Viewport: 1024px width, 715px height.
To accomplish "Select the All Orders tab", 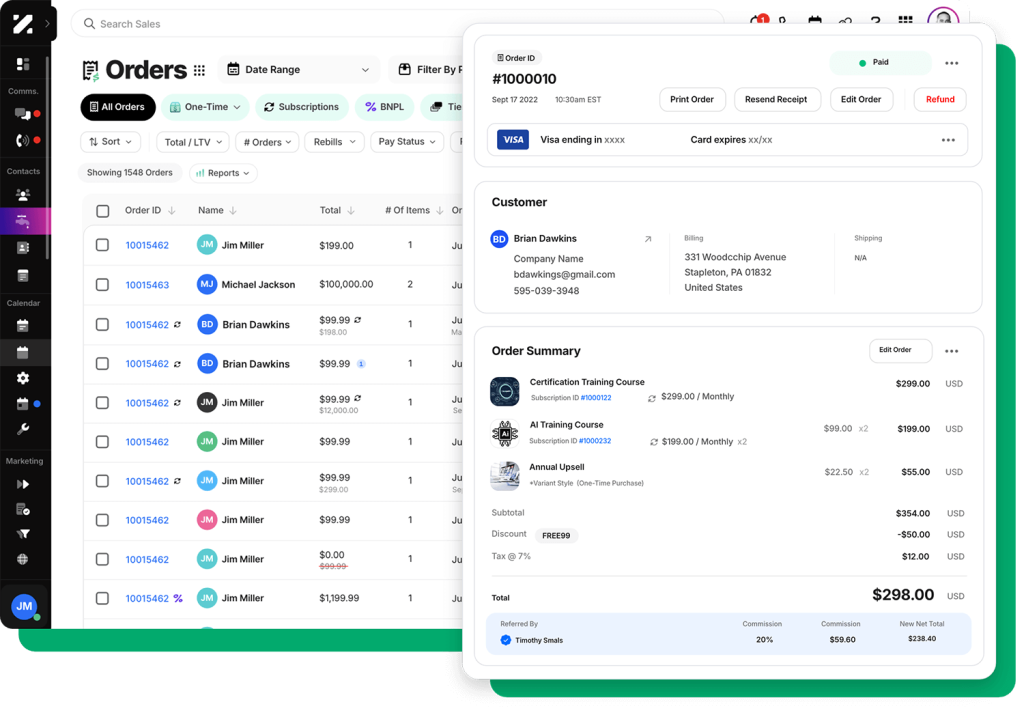I will pyautogui.click(x=118, y=107).
